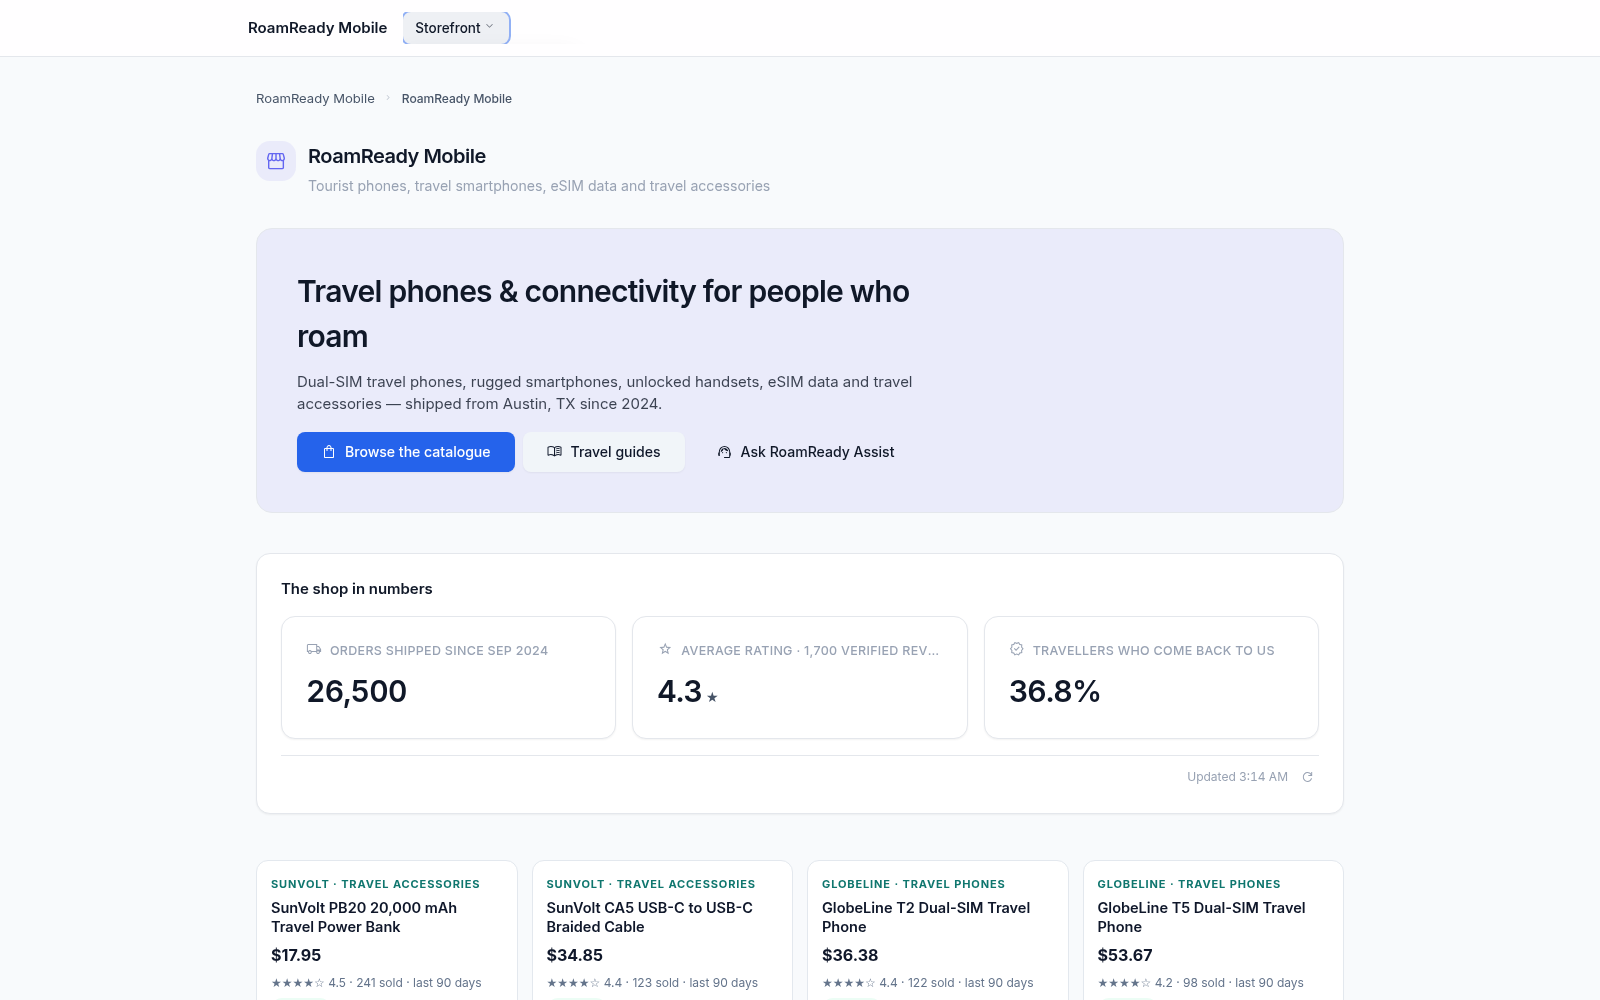The image size is (1600, 1000).
Task: Click the 4.4 · 122 sold rating line
Action: point(928,983)
